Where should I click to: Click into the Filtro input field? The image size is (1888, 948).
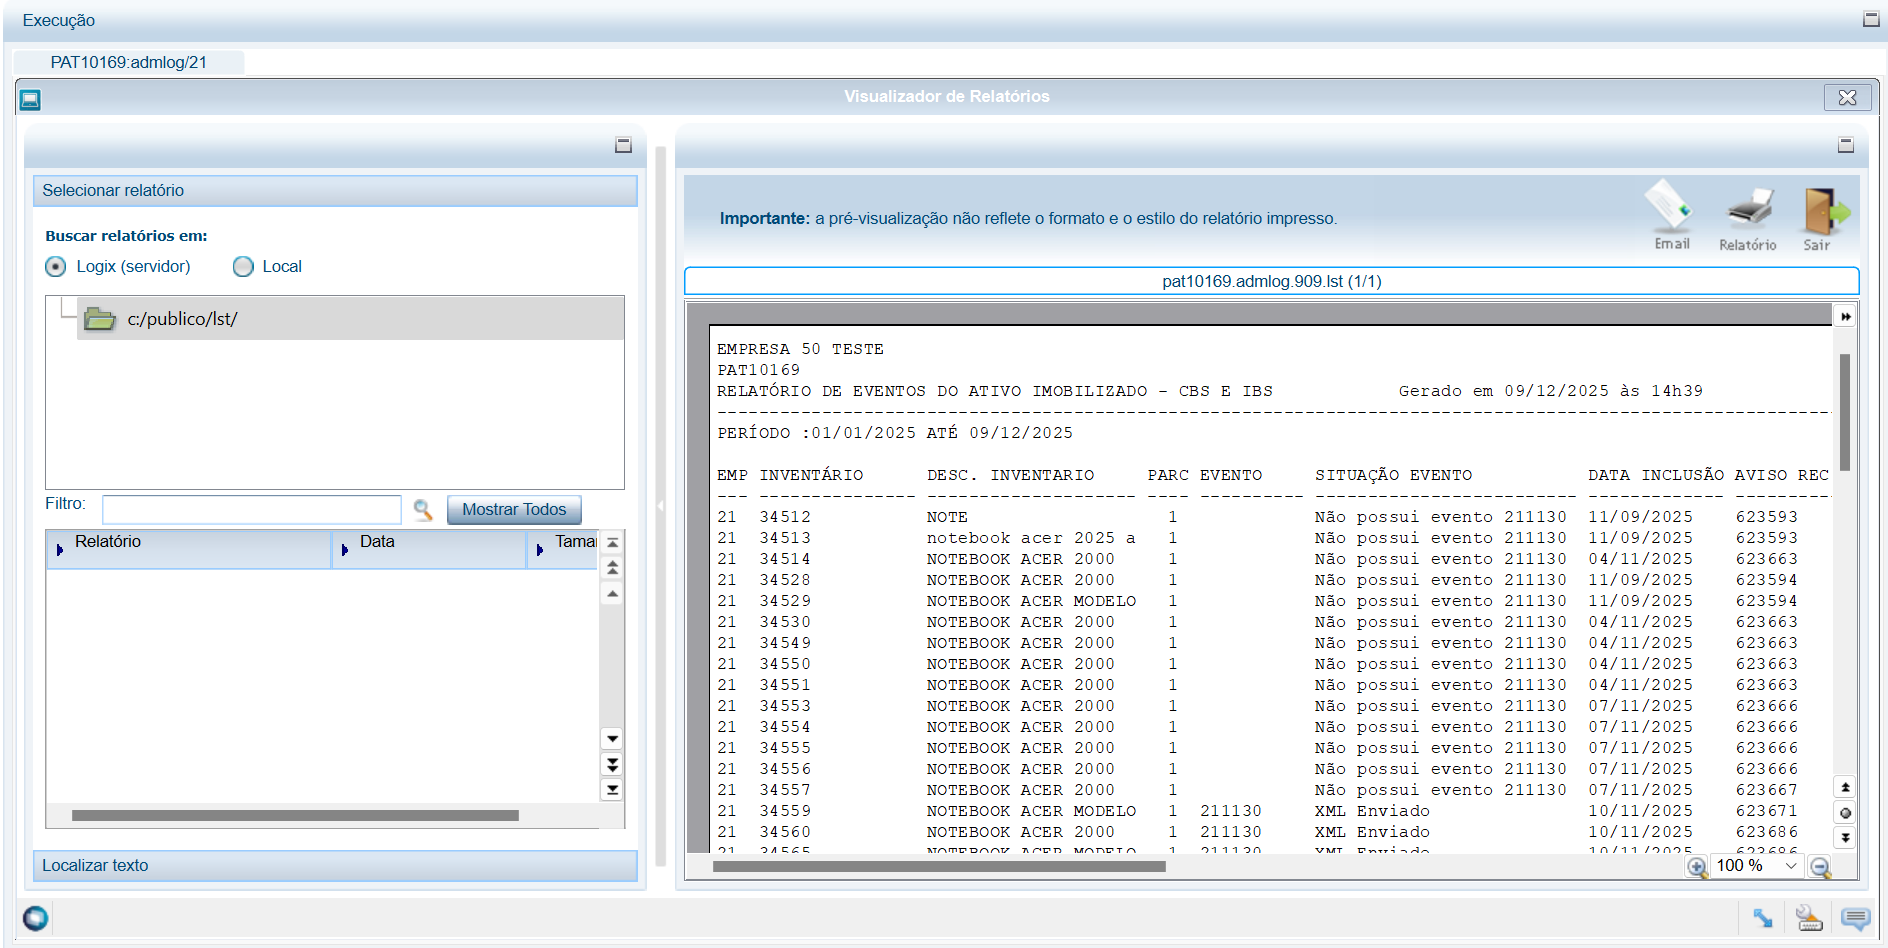pos(252,510)
